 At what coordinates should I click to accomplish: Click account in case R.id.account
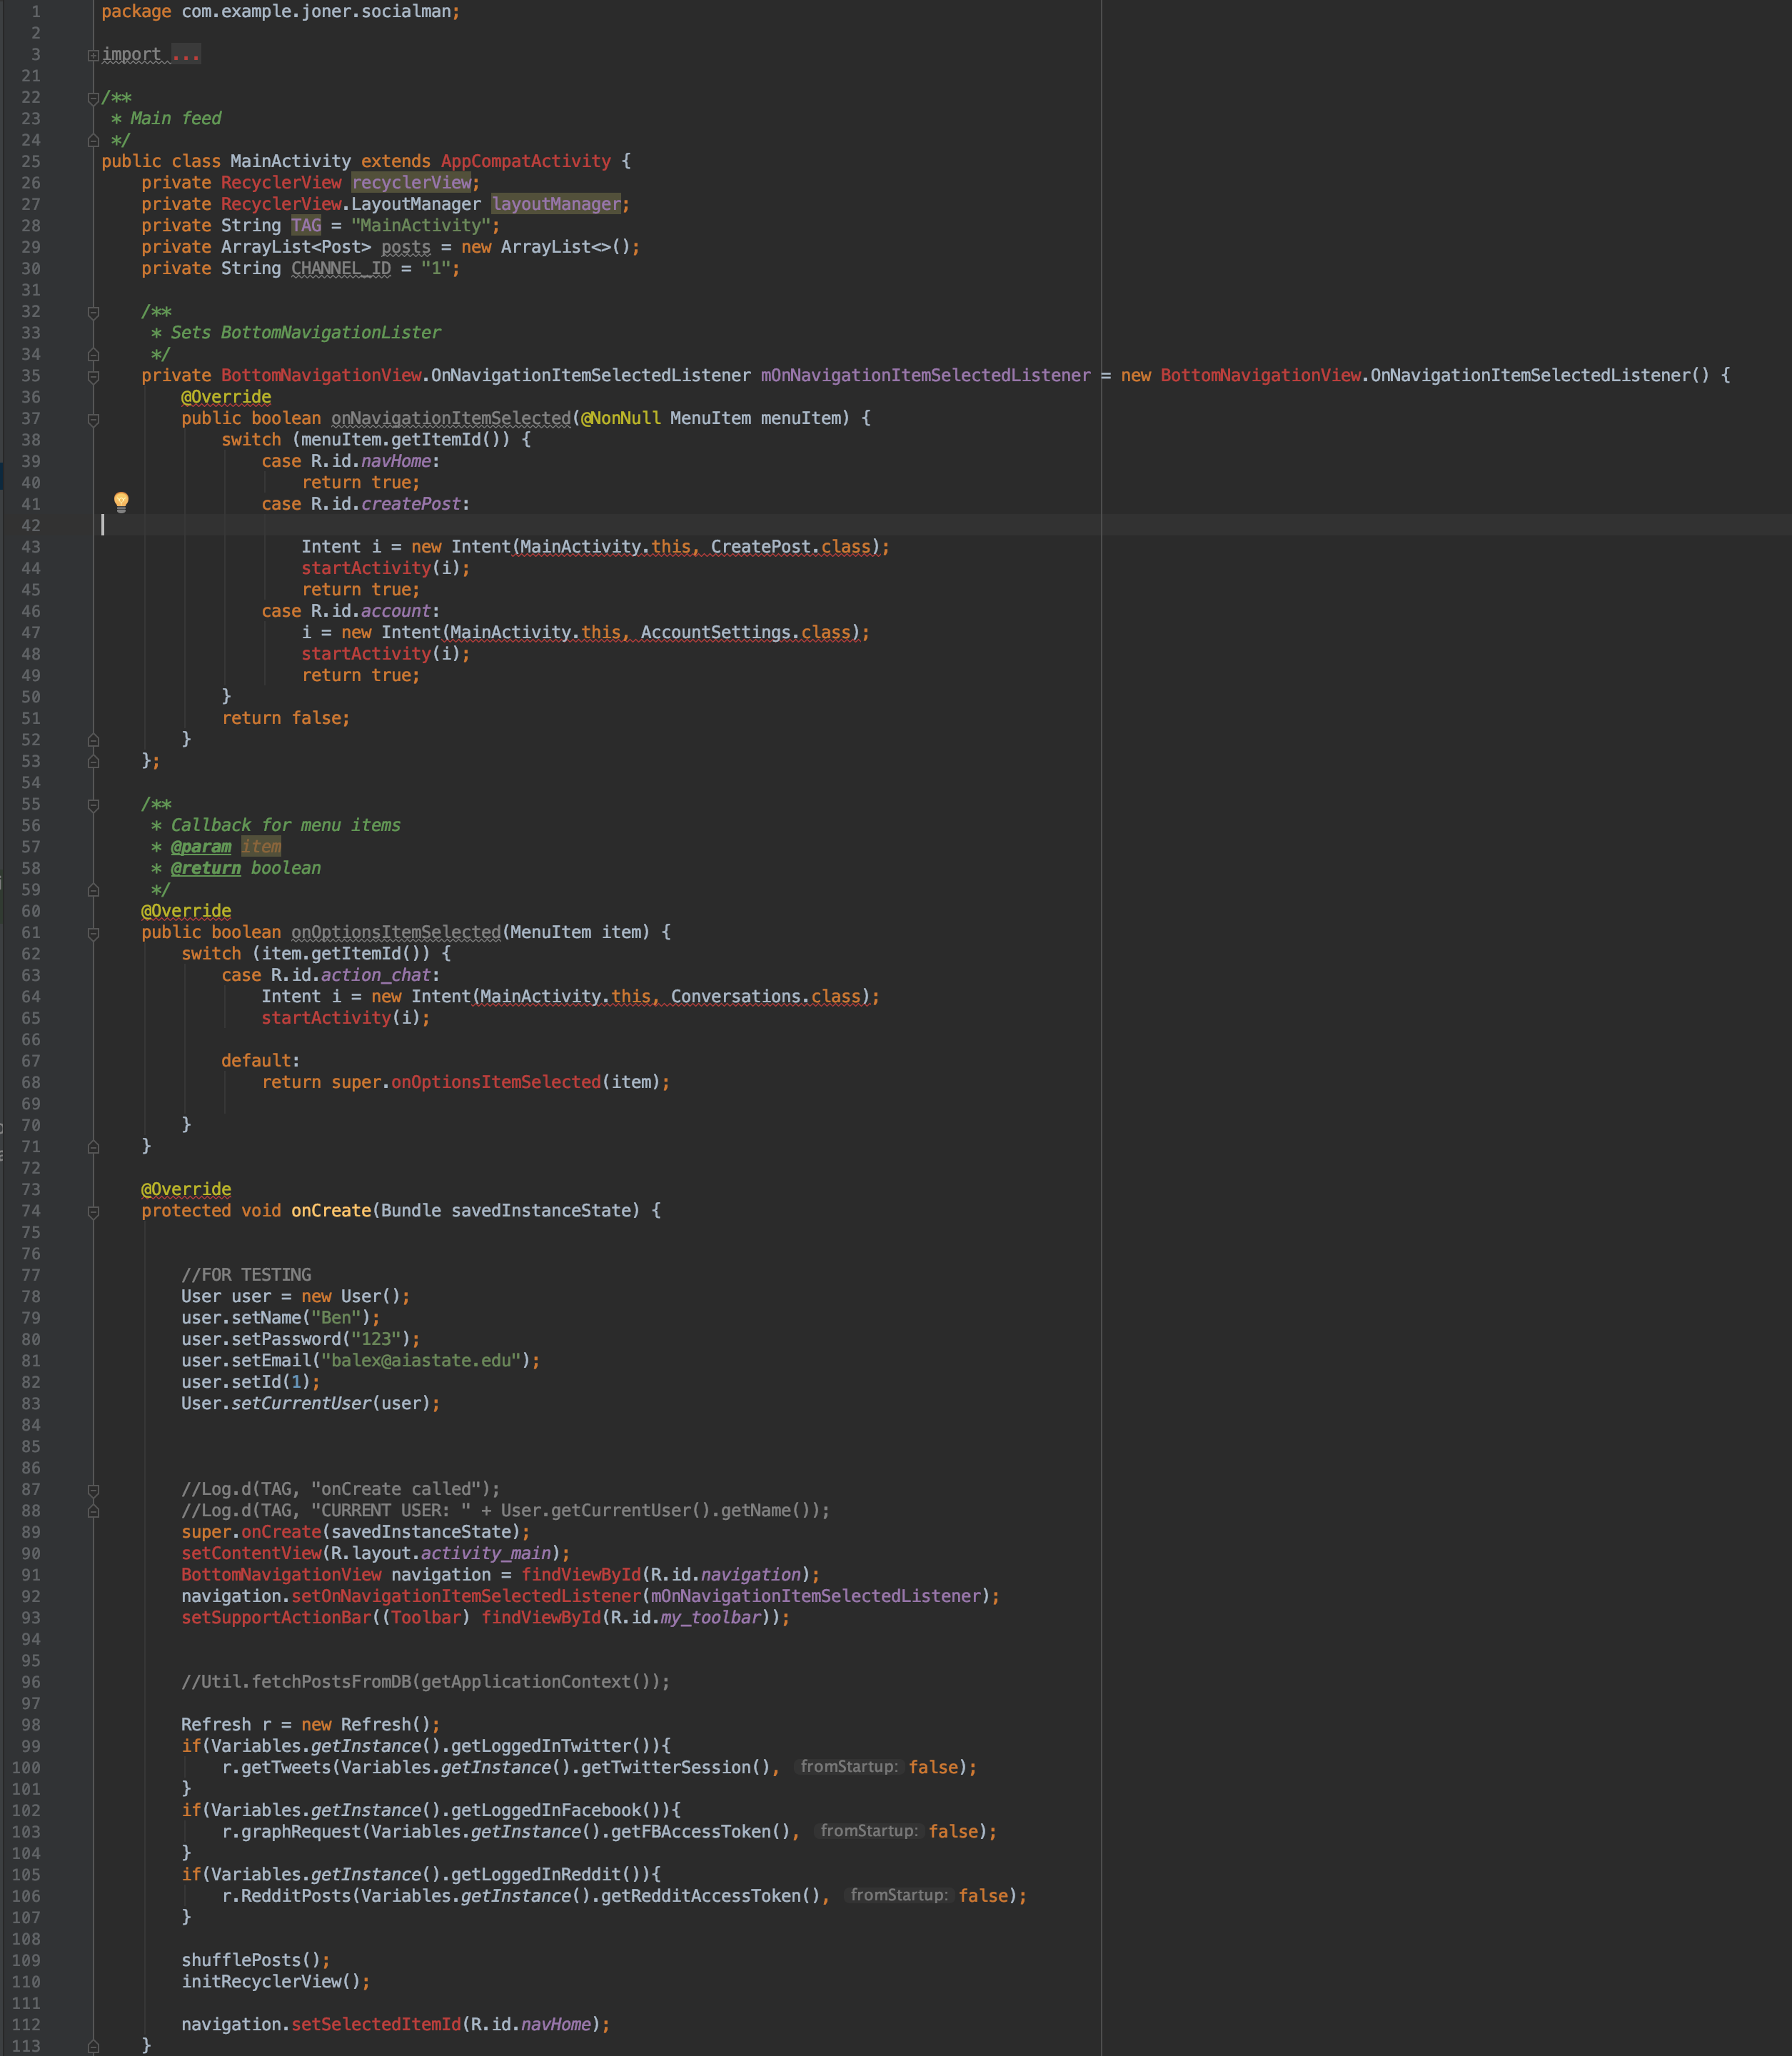396,611
